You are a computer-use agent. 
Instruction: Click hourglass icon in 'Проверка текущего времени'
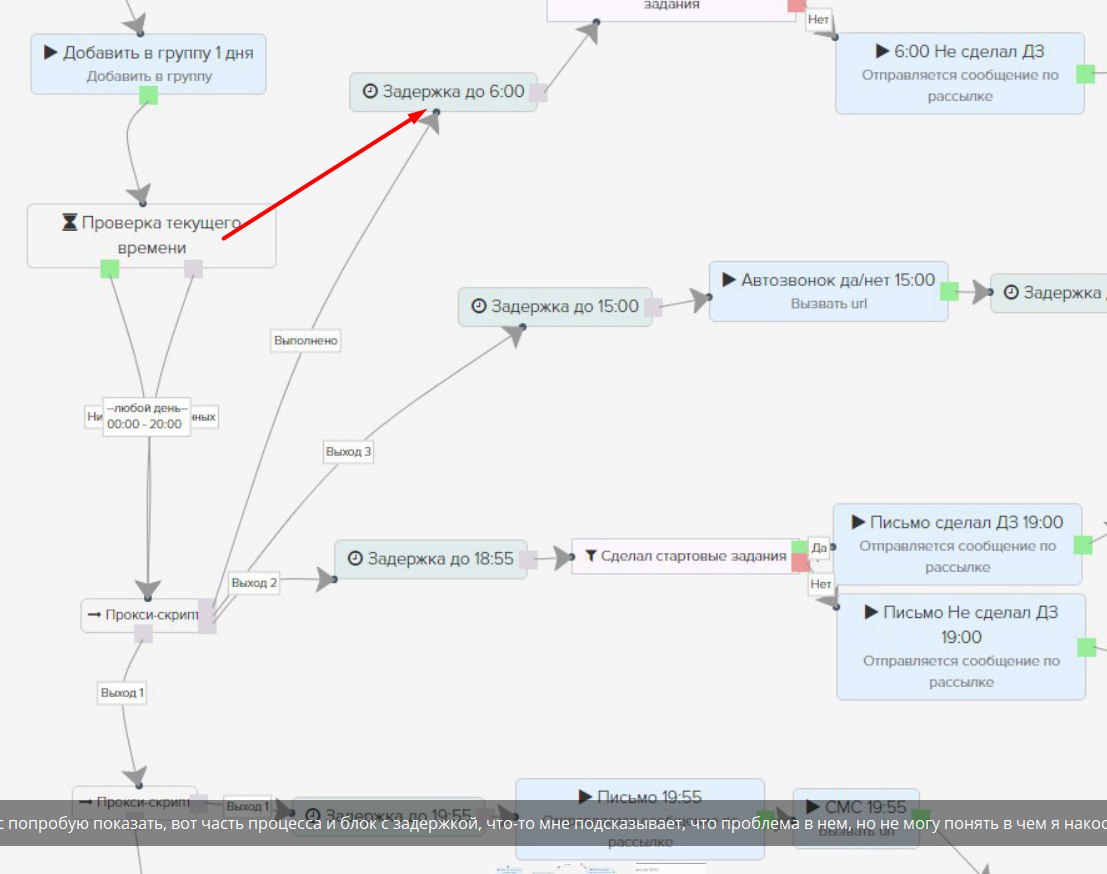point(69,222)
